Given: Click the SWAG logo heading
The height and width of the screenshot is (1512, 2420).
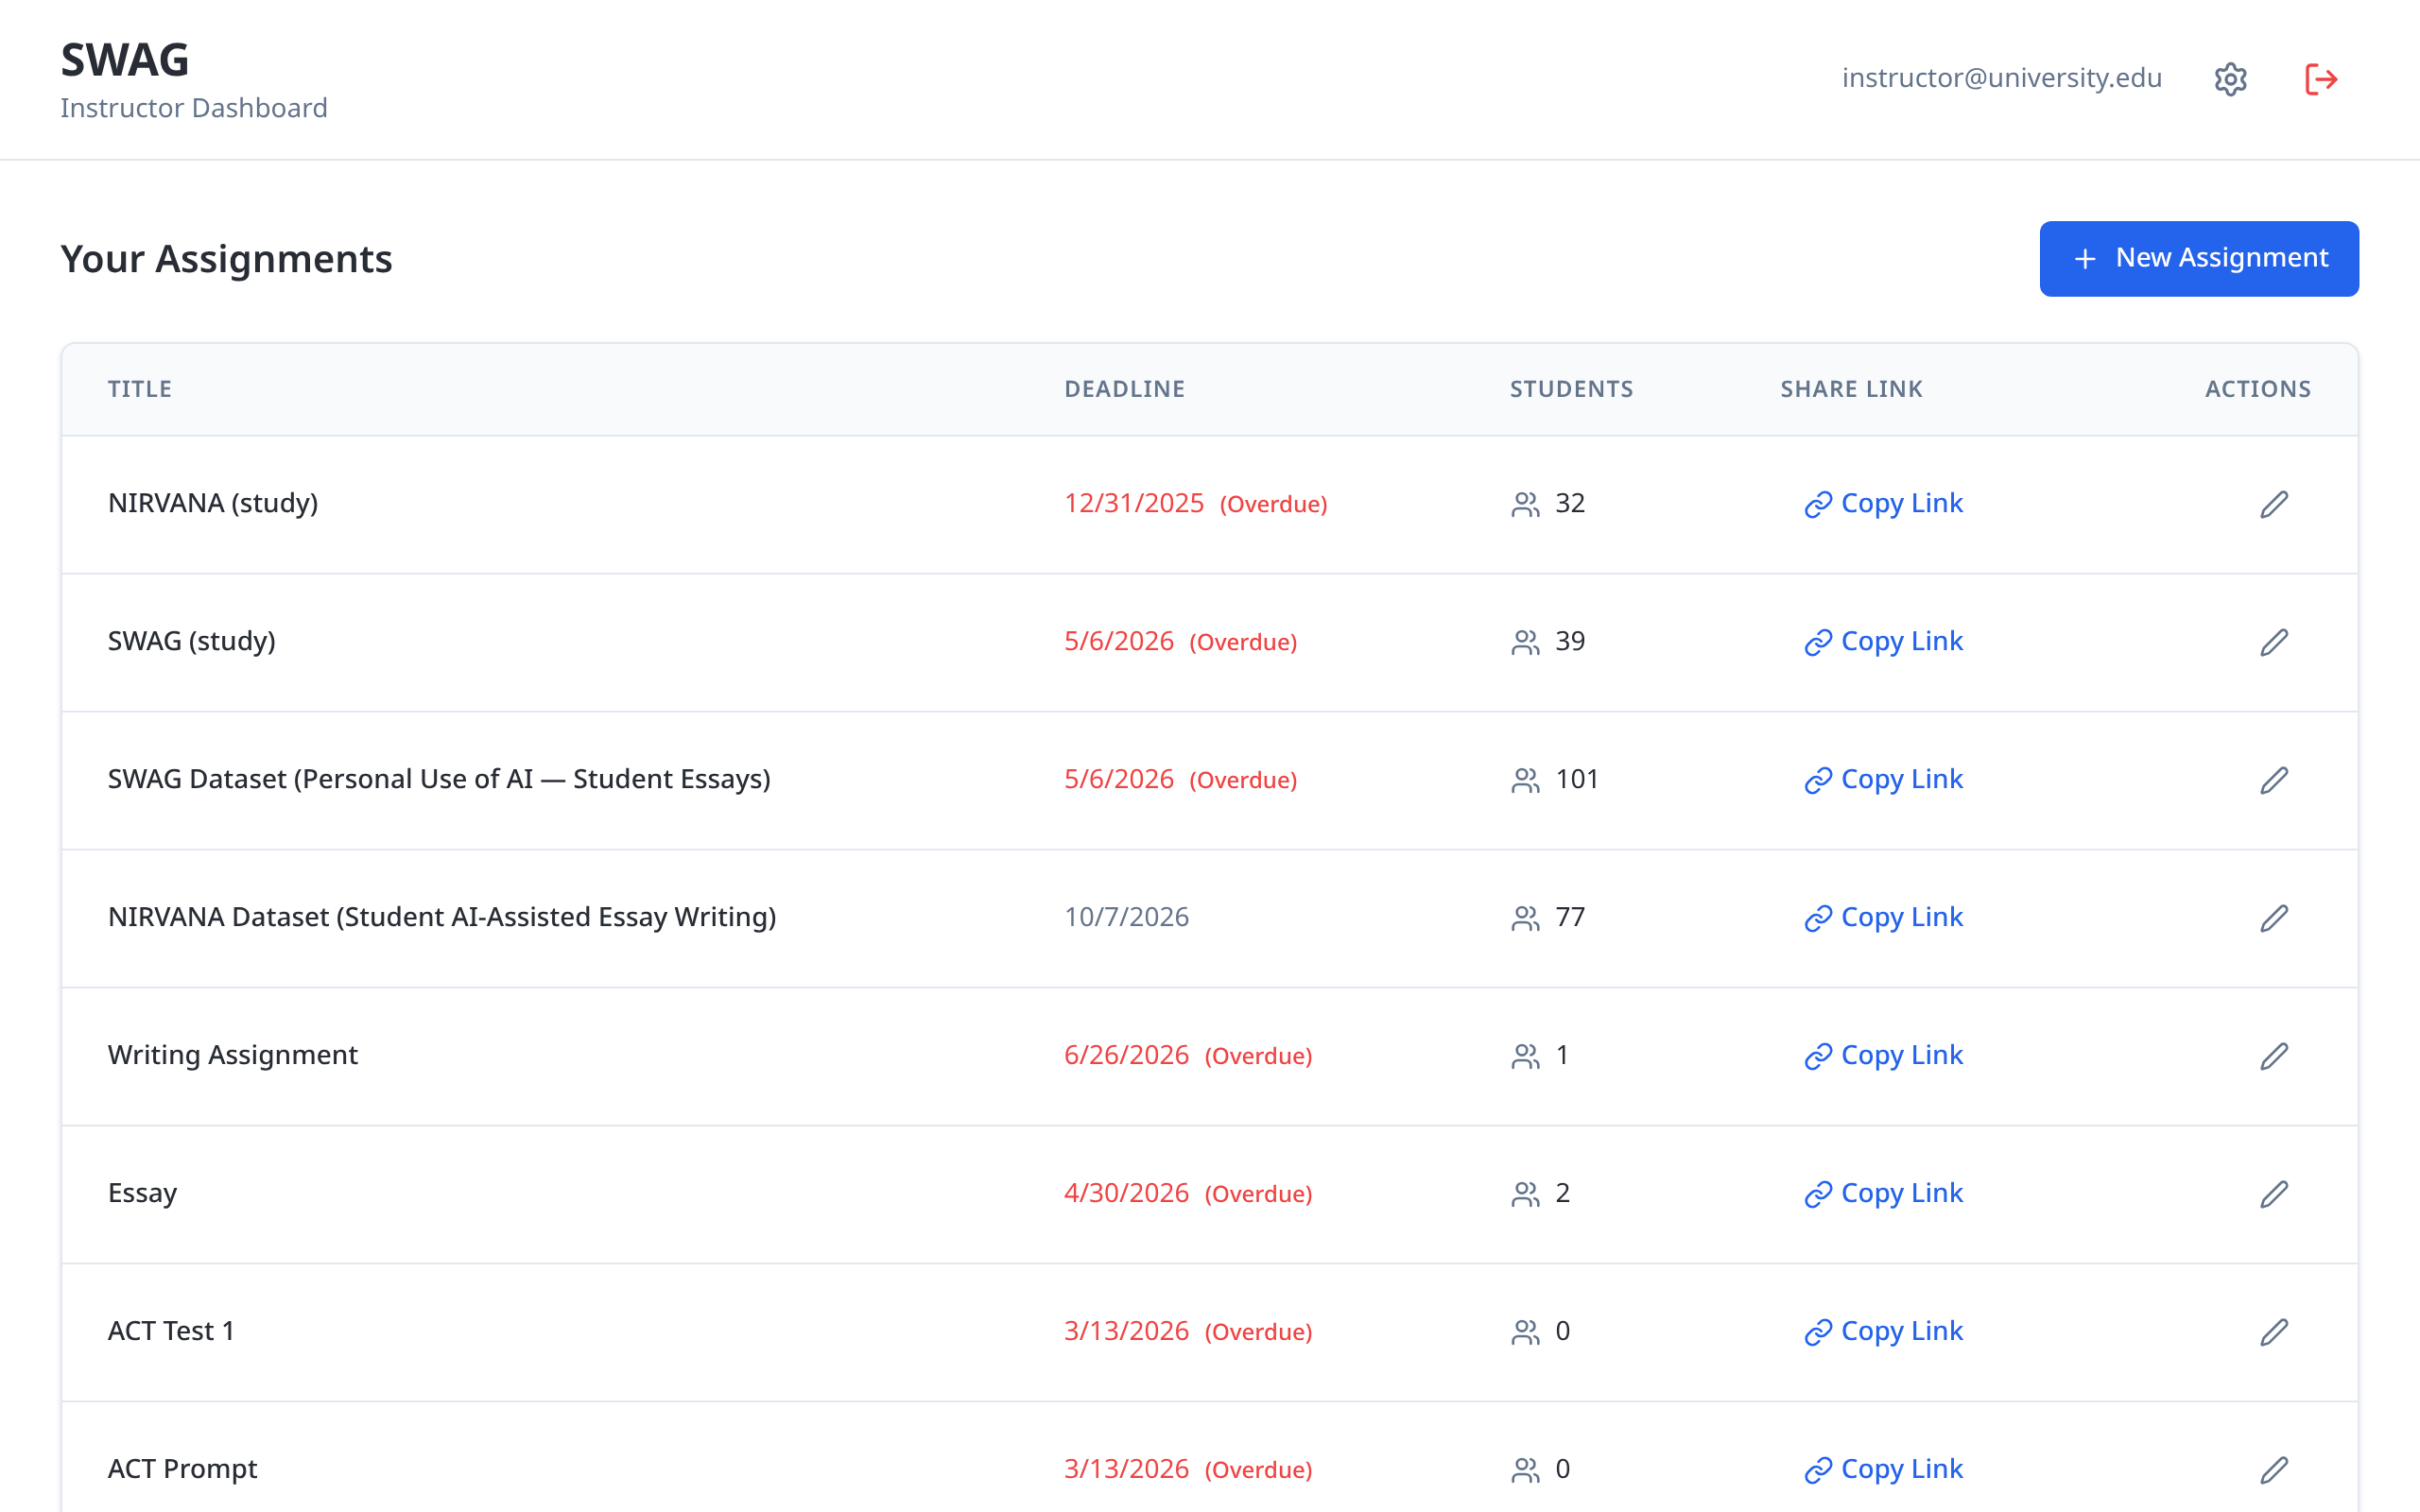Looking at the screenshot, I should pos(125,59).
